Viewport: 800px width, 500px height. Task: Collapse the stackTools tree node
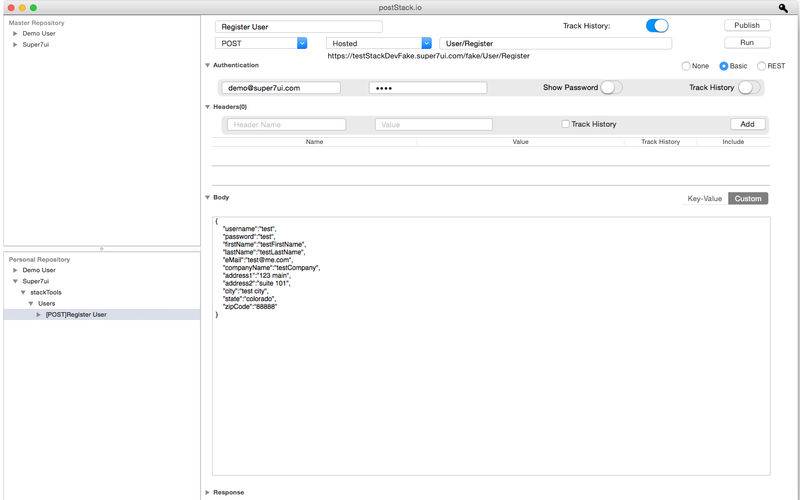coord(23,292)
